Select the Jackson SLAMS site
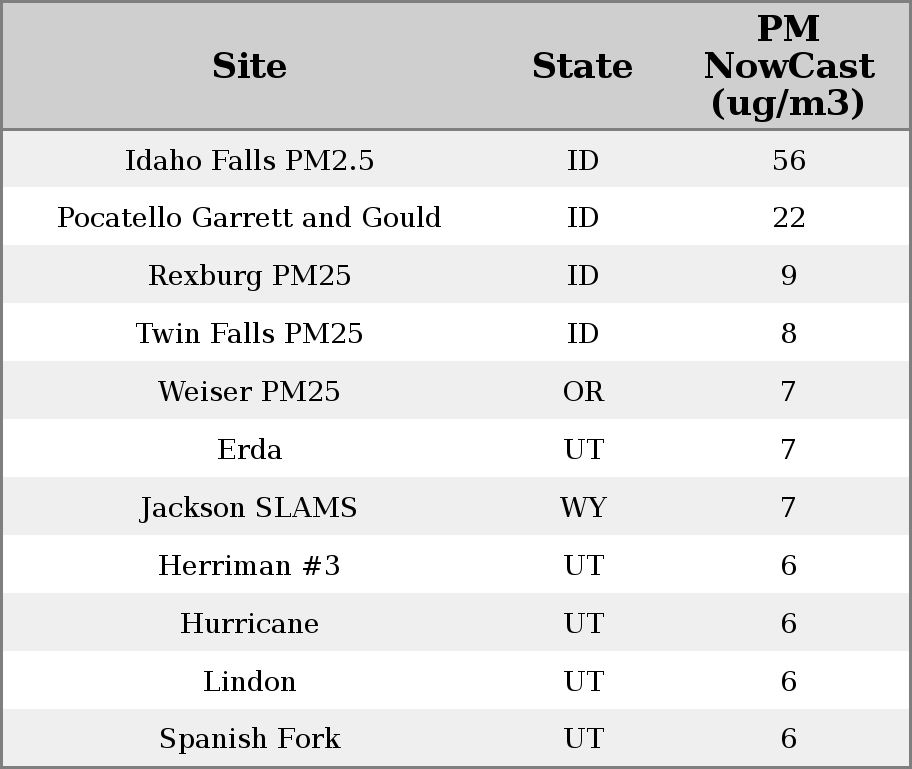Image resolution: width=912 pixels, height=769 pixels. [249, 508]
